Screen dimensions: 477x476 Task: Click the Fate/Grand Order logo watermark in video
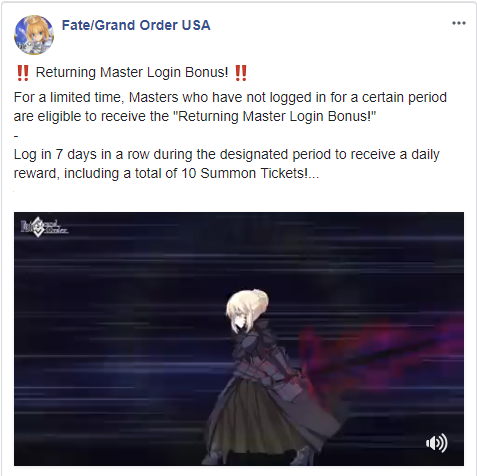[44, 227]
